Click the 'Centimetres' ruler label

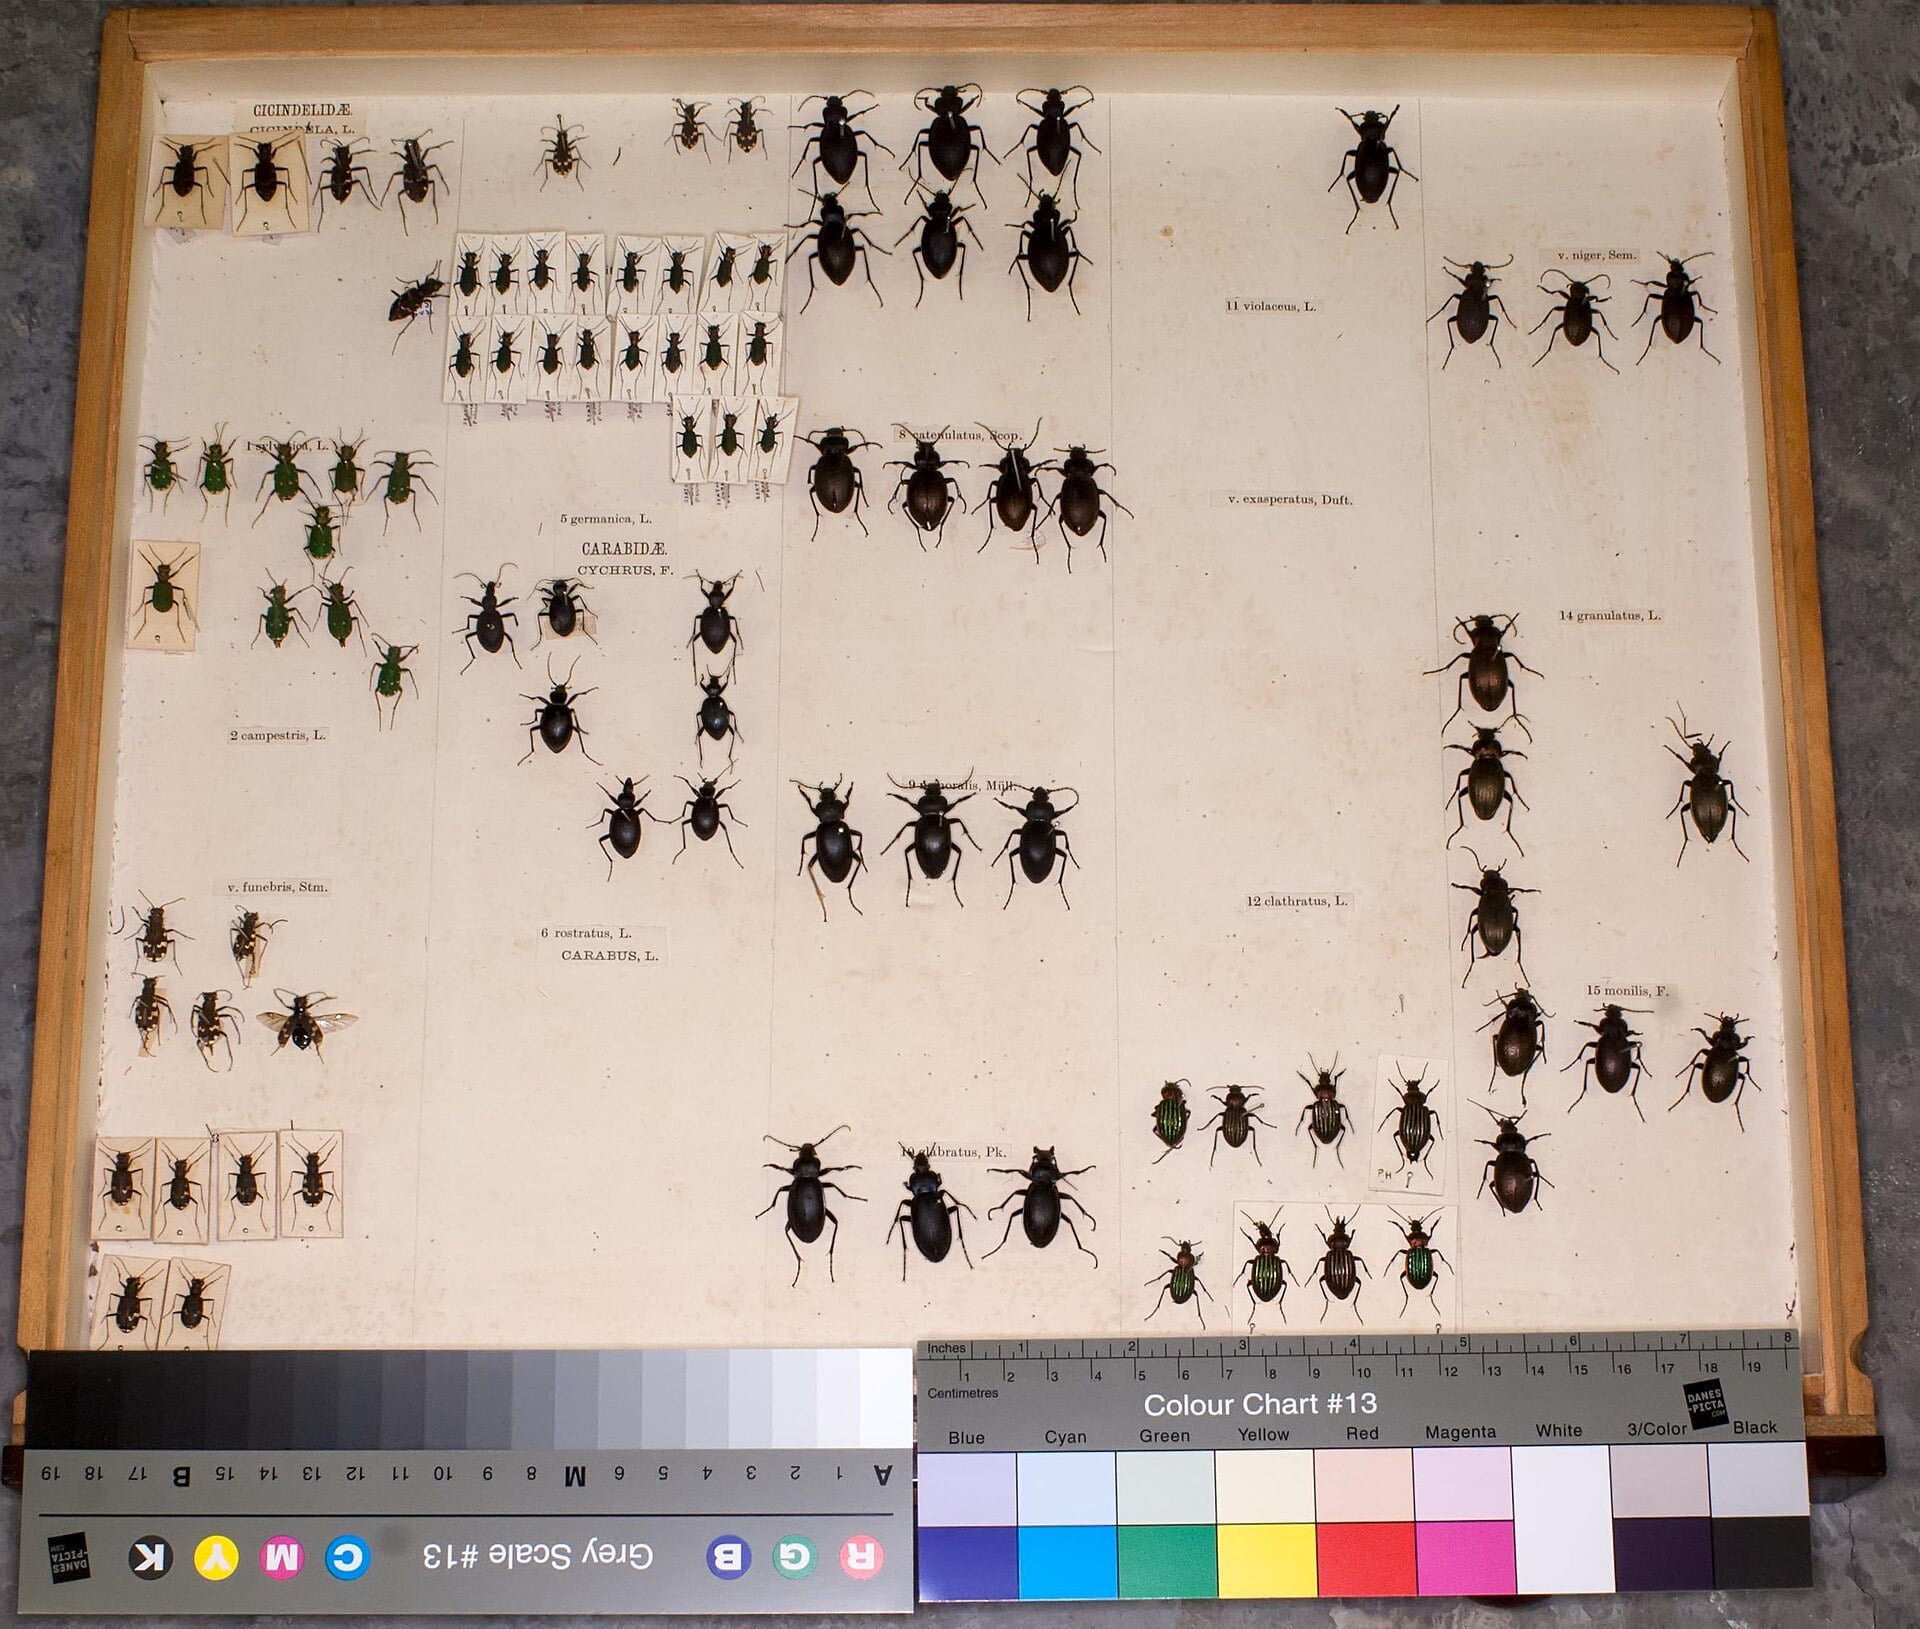(x=962, y=1393)
